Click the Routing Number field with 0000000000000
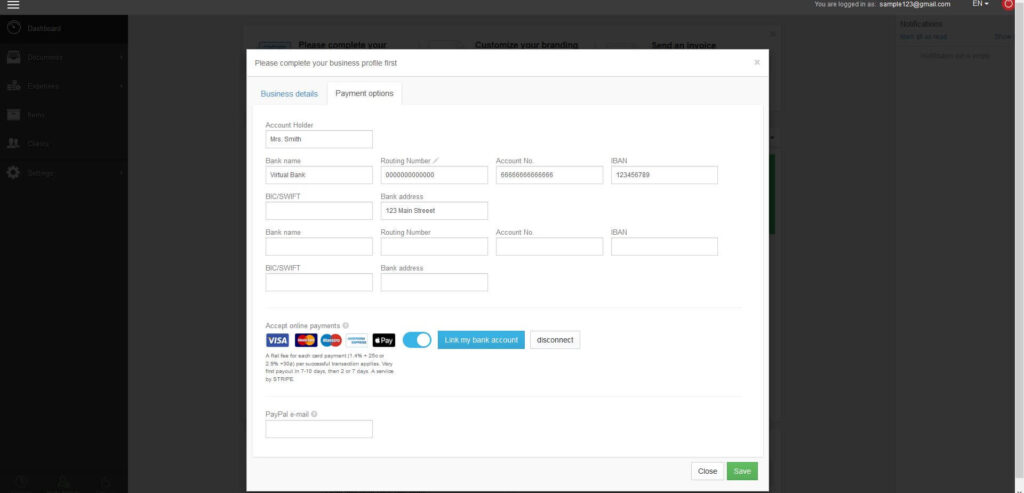 tap(434, 175)
